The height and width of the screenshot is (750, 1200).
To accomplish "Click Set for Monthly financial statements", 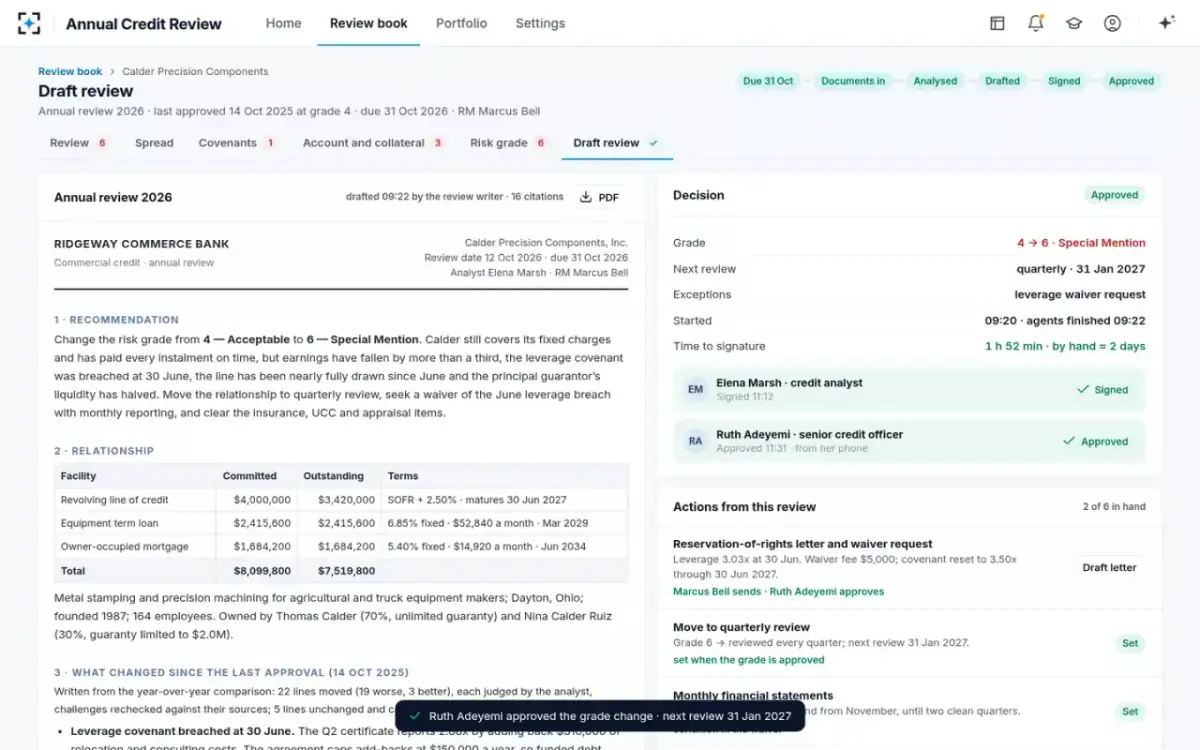I will 1130,712.
